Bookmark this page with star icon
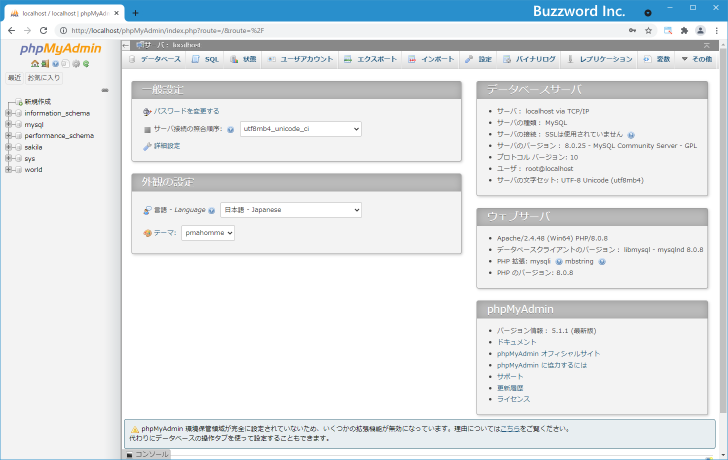The height and width of the screenshot is (460, 728). 649,31
